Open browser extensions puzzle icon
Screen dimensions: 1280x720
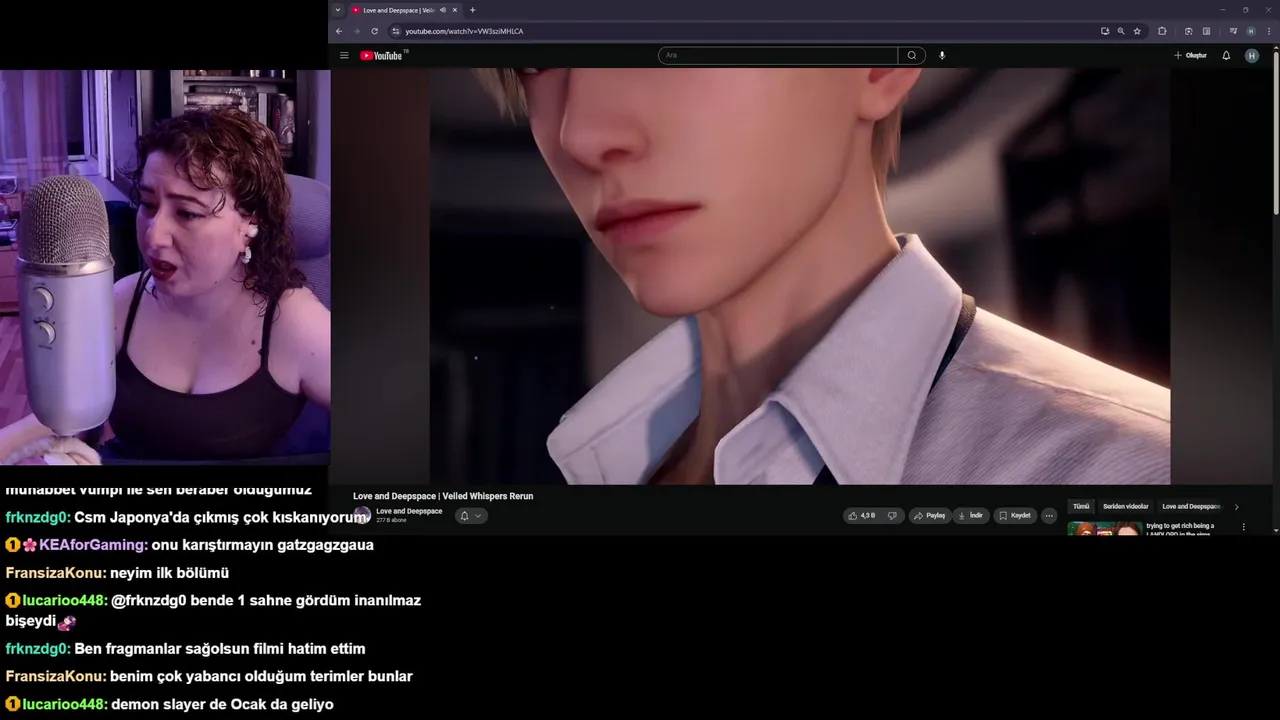[x=1162, y=31]
